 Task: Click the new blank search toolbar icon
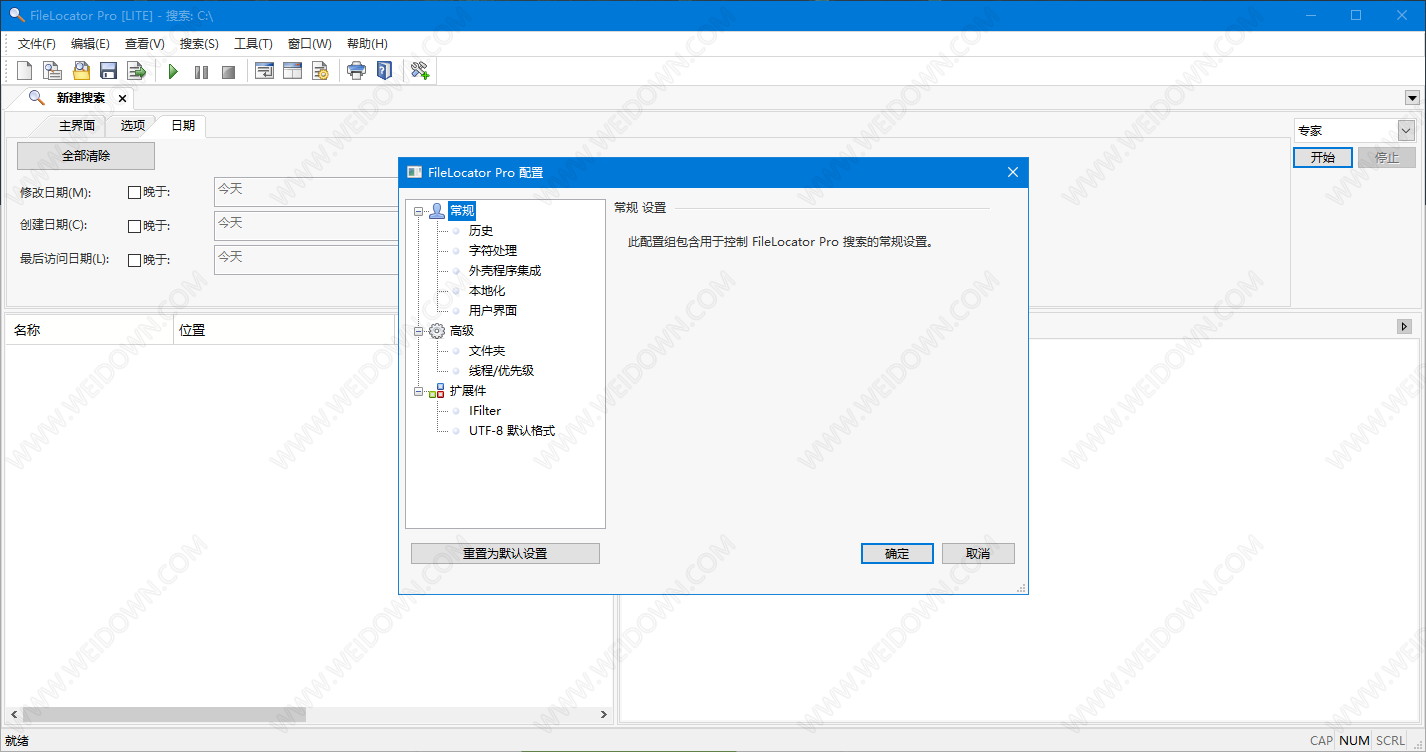click(25, 71)
